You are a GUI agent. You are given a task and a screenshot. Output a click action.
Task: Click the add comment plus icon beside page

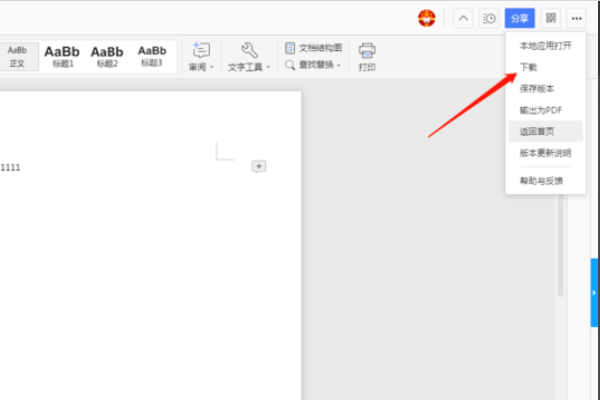coord(259,167)
